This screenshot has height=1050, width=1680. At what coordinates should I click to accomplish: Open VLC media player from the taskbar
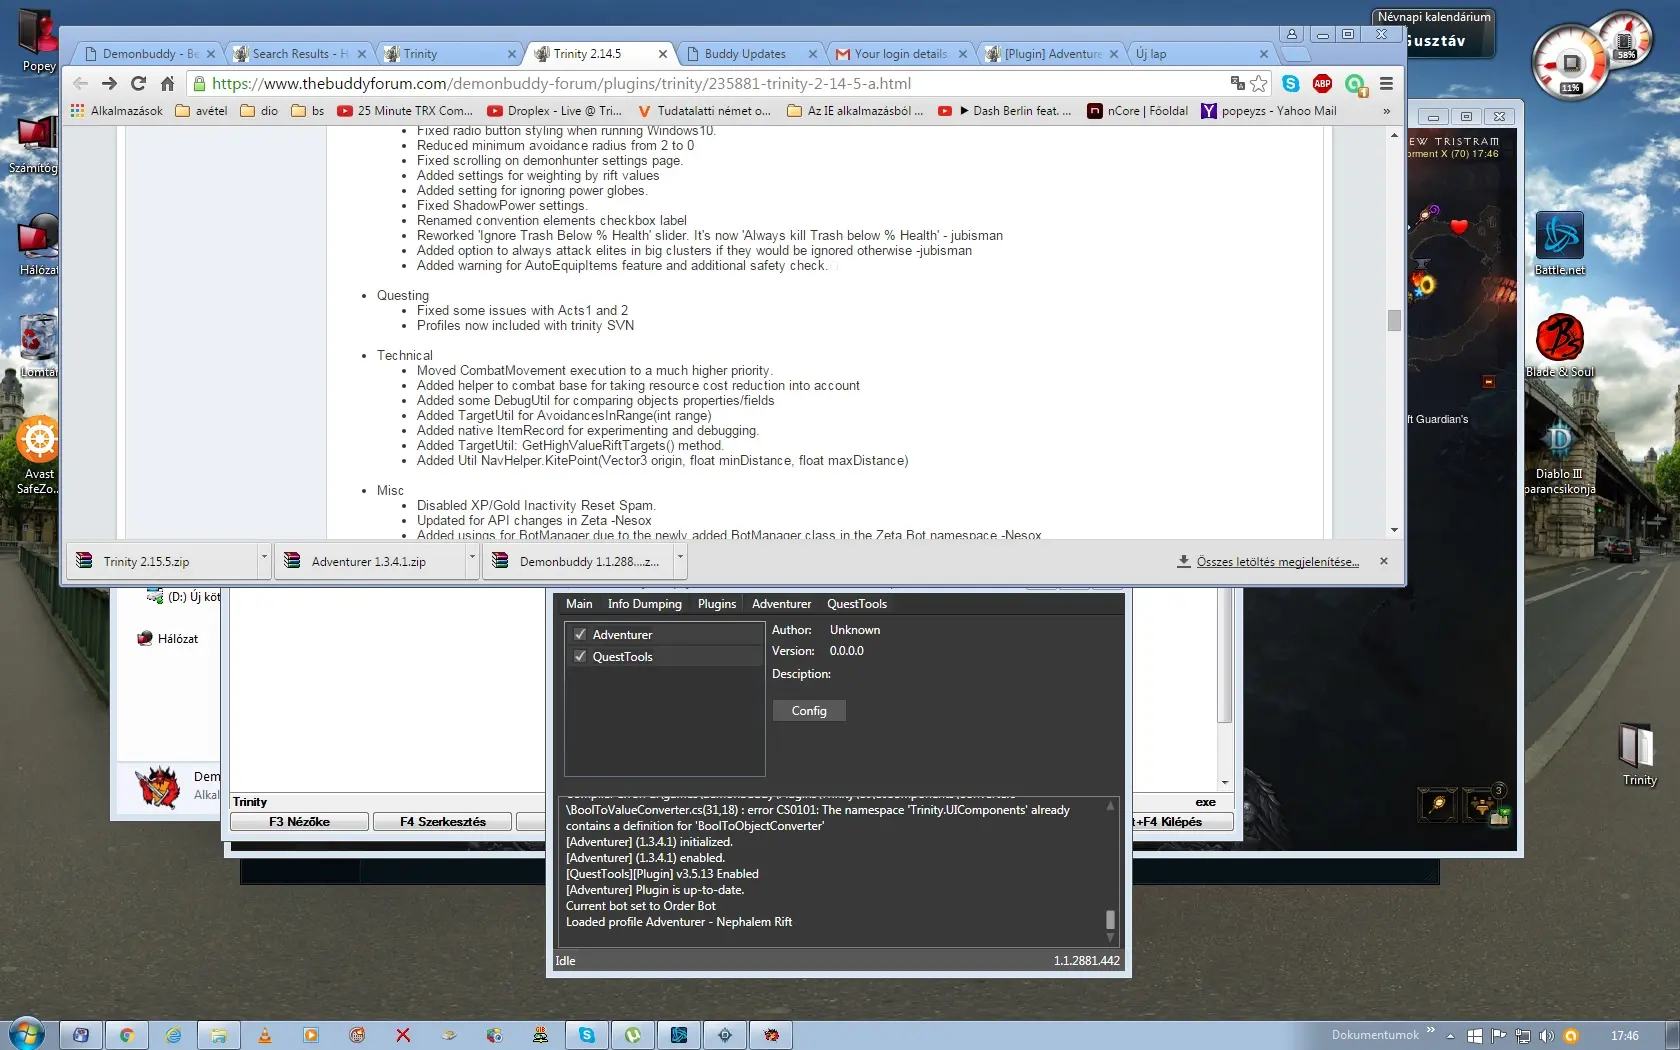[265, 1035]
